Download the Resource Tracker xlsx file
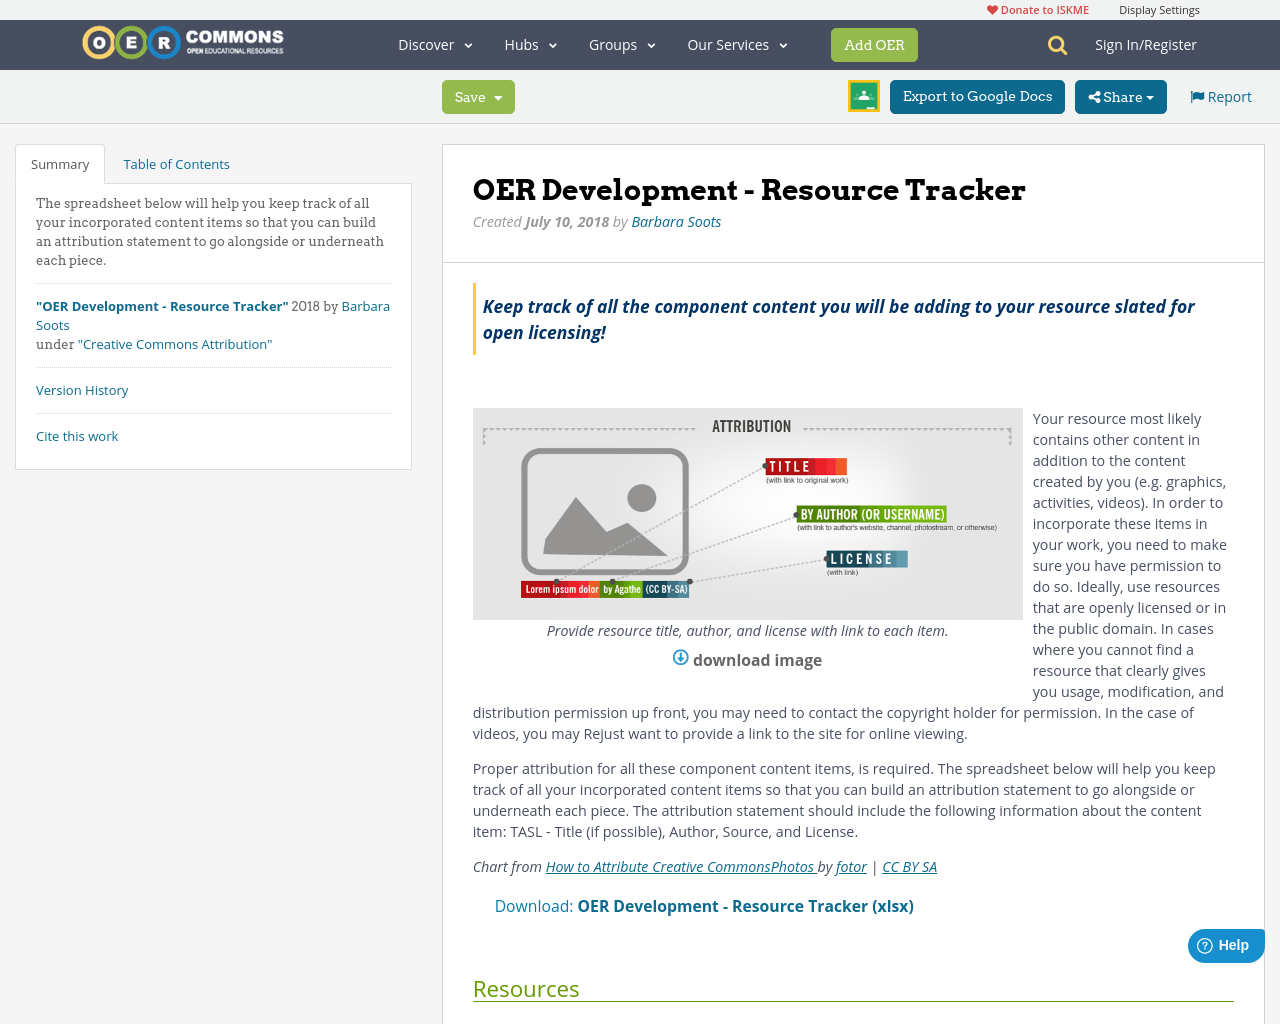 point(745,905)
